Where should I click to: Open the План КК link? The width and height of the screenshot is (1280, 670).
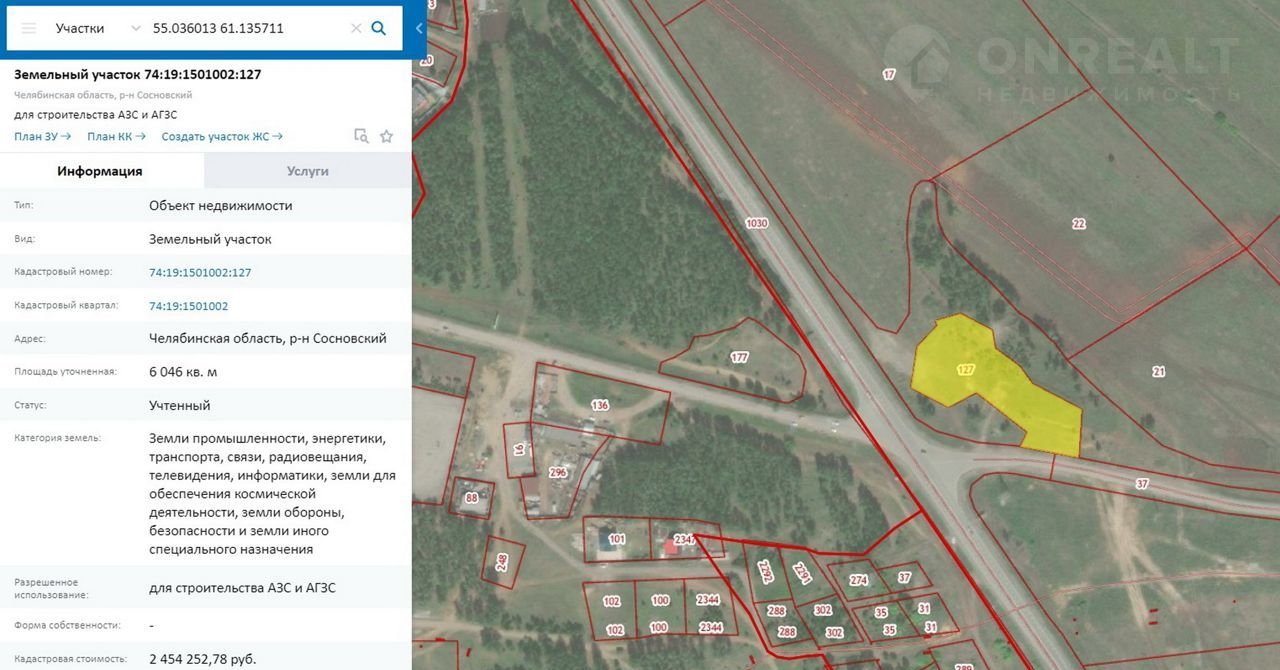115,137
